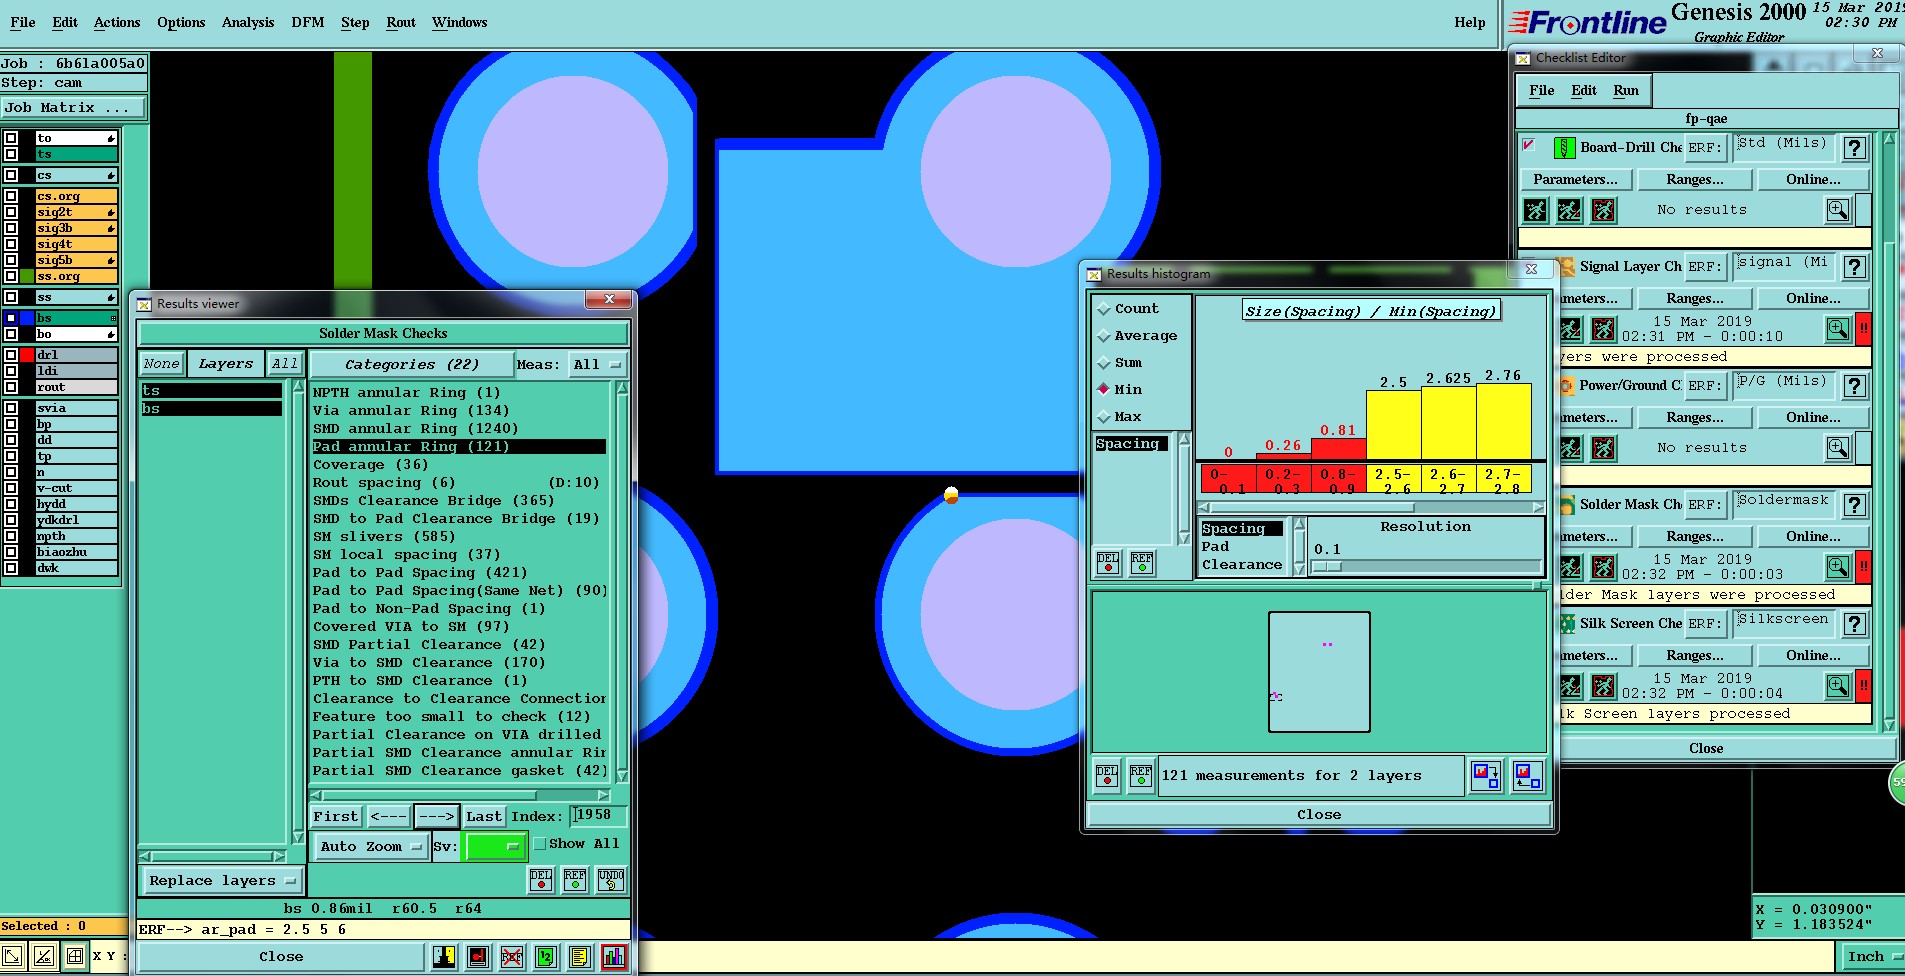Viewport: 1905px width, 976px height.
Task: Click the REF icon left of UNDO in Results viewer
Action: click(x=575, y=880)
